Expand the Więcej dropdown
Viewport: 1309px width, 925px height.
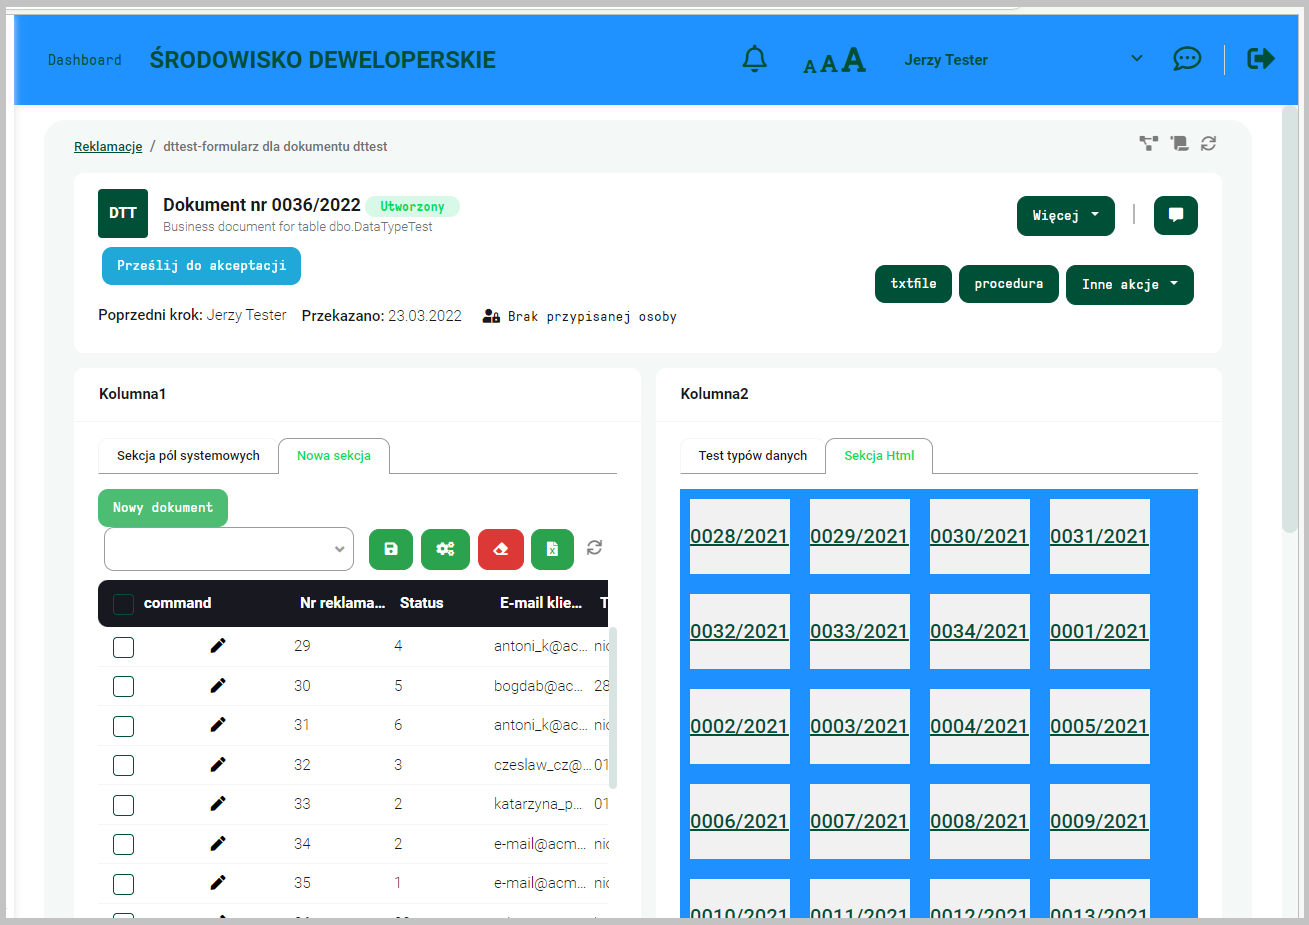tap(1065, 216)
